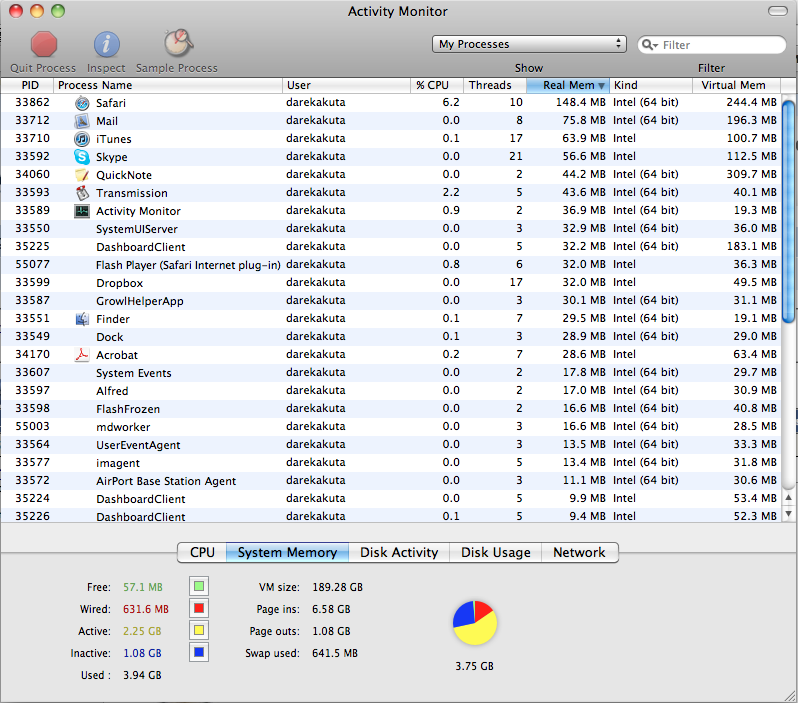Sort by the % CPU column header
This screenshot has width=798, height=703.
(437, 85)
